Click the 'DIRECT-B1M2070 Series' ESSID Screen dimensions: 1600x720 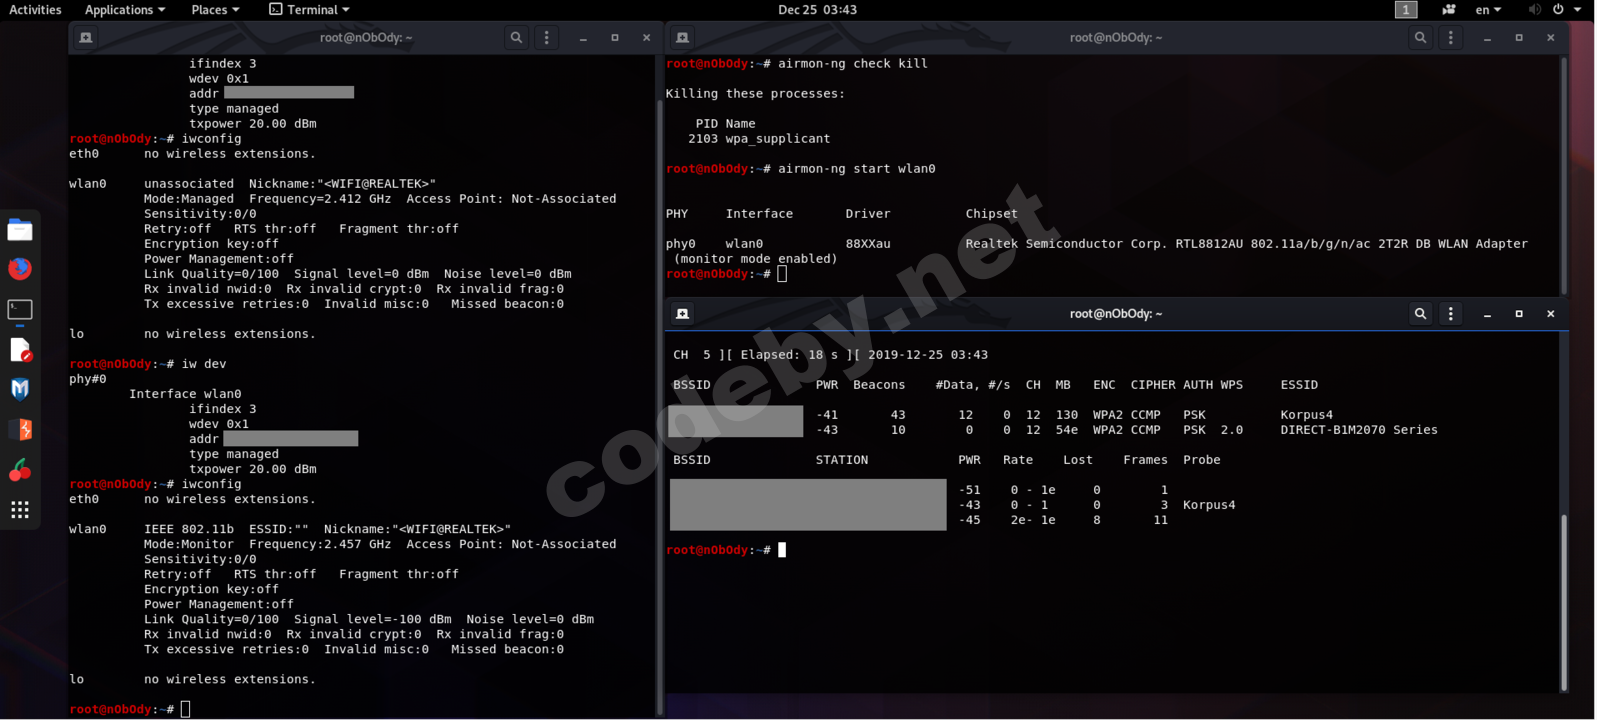pos(1359,430)
